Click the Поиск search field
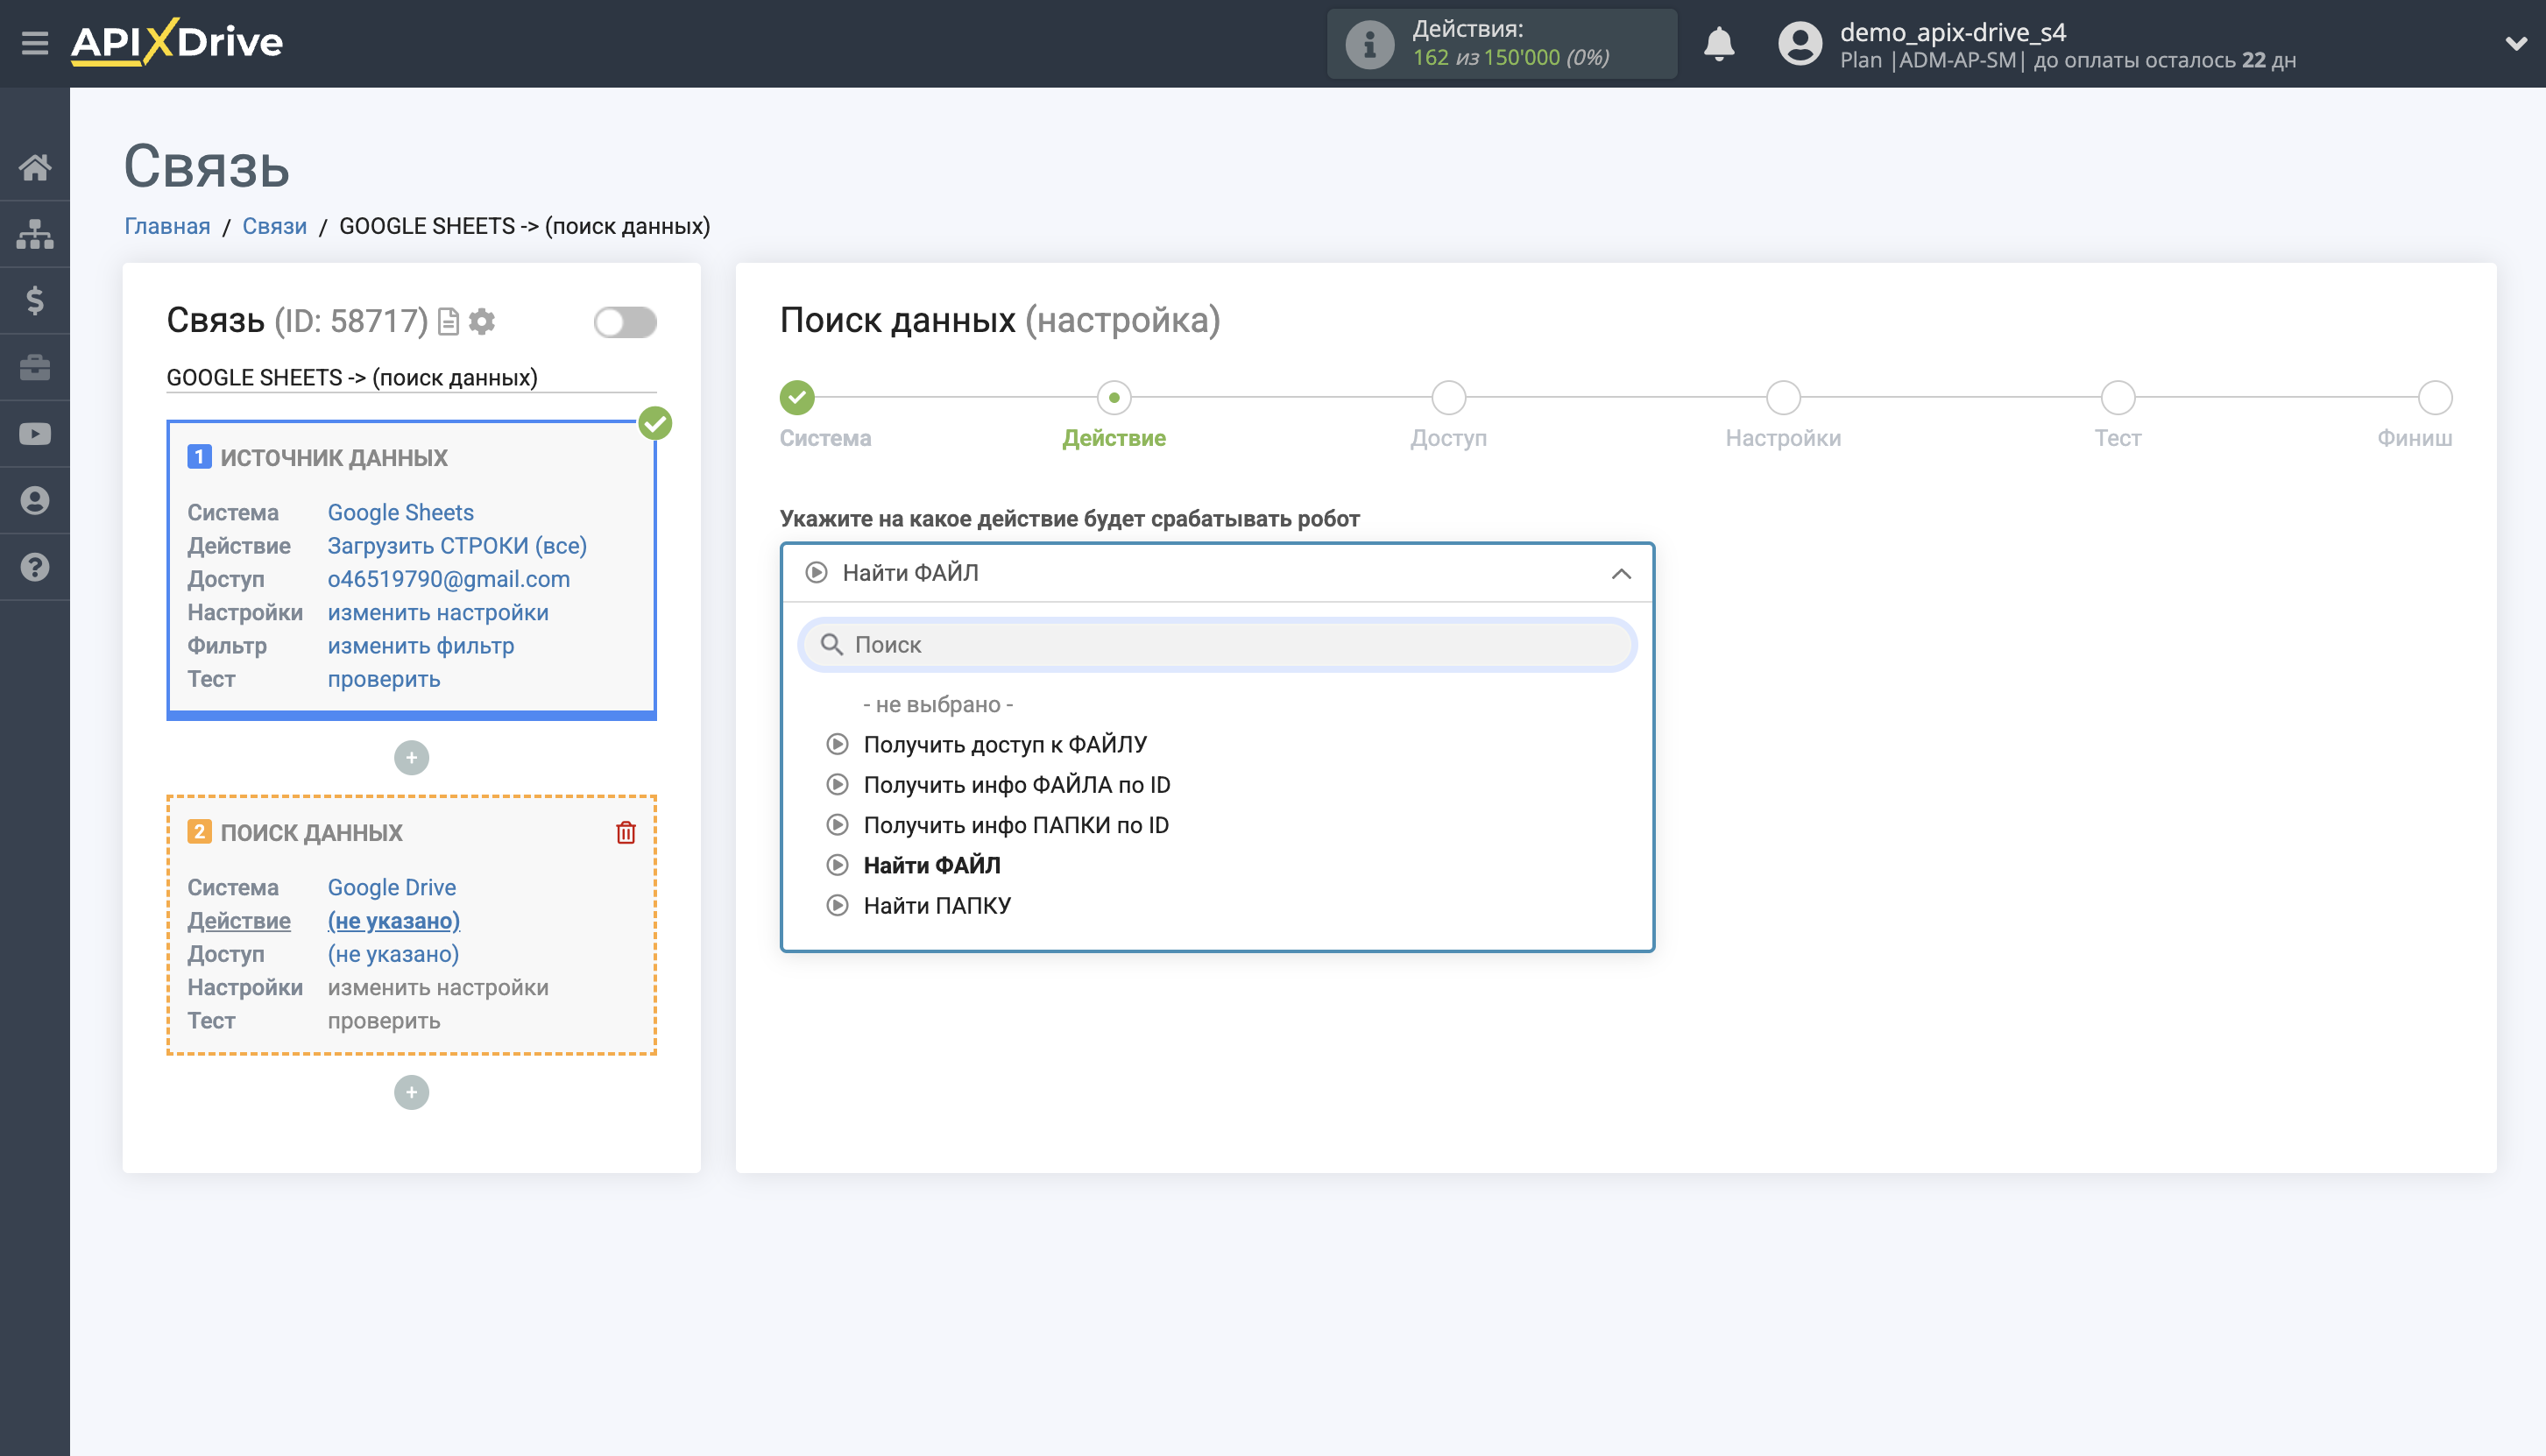The width and height of the screenshot is (2546, 1456). click(x=1217, y=645)
